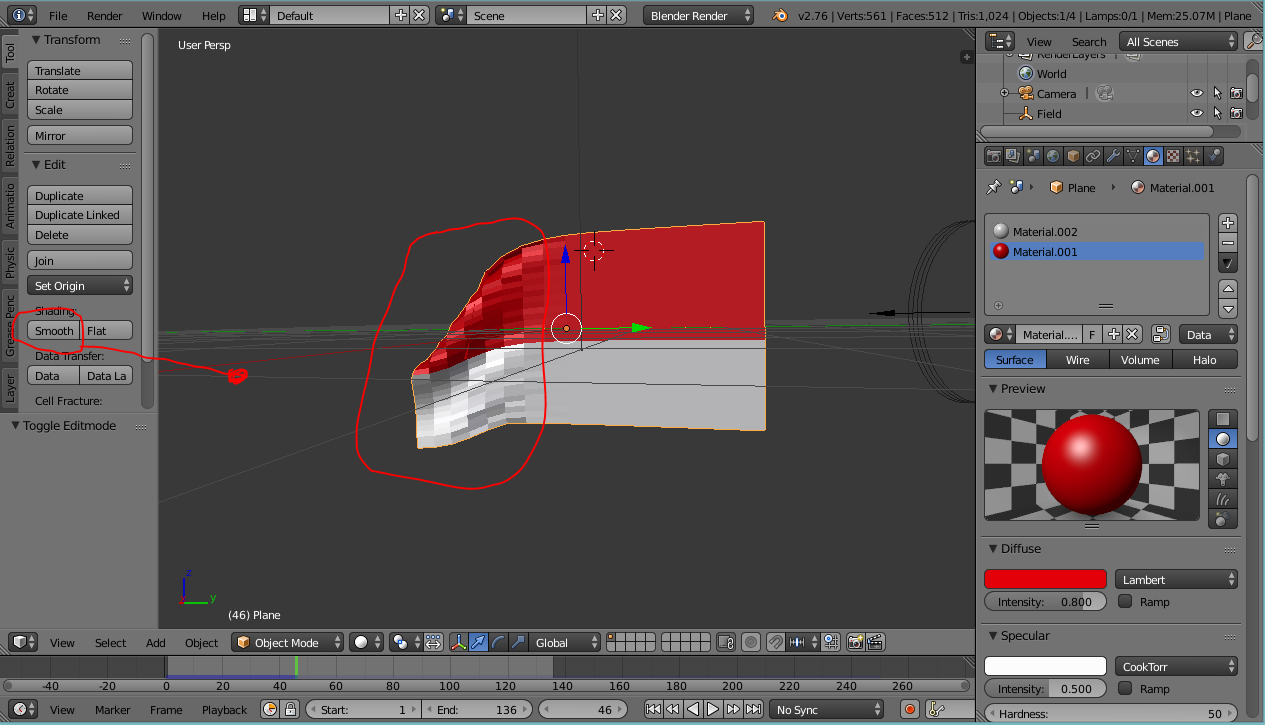The width and height of the screenshot is (1265, 725).
Task: Switch to the Halo material type tab
Action: [1205, 359]
